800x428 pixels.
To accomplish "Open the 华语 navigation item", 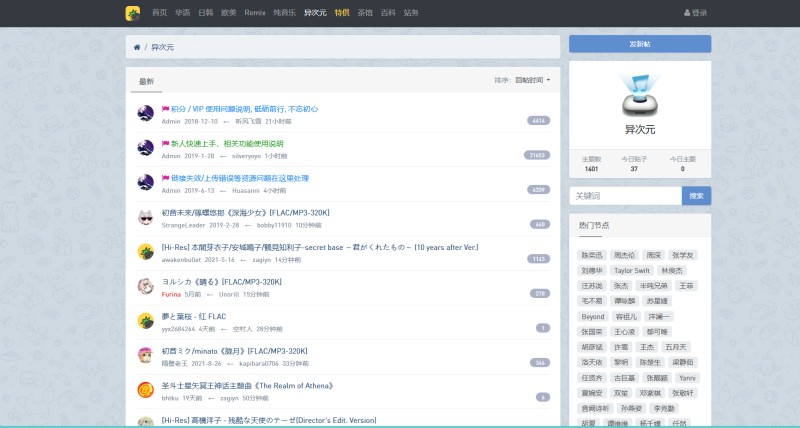I will coord(183,13).
